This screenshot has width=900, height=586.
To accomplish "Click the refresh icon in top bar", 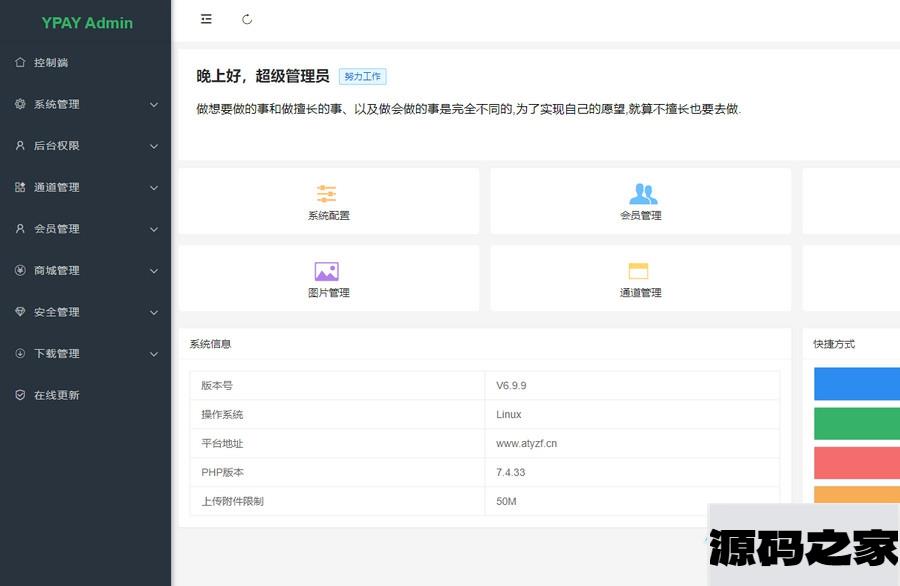I will pos(247,20).
